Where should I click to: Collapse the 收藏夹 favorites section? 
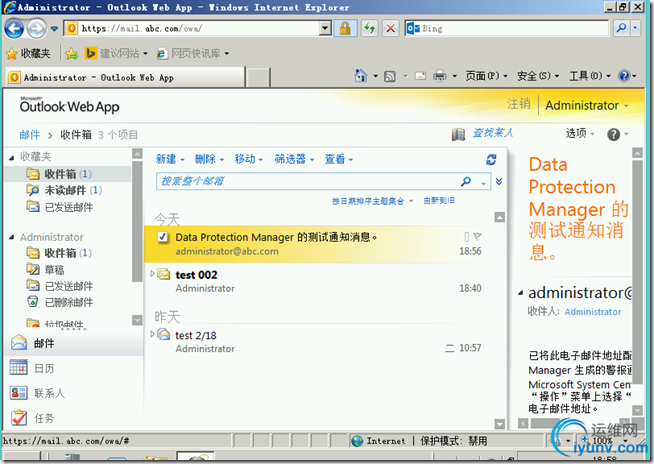[11, 157]
